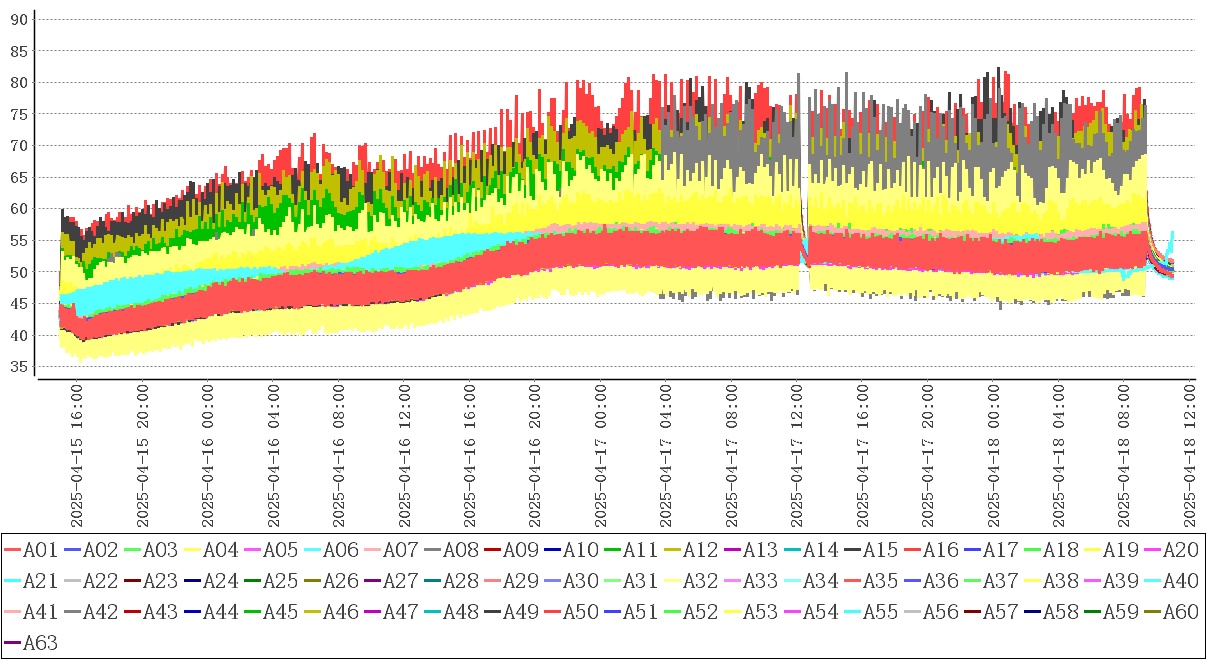Click the gray line swatch beside A08
The height and width of the screenshot is (660, 1207).
coord(433,550)
